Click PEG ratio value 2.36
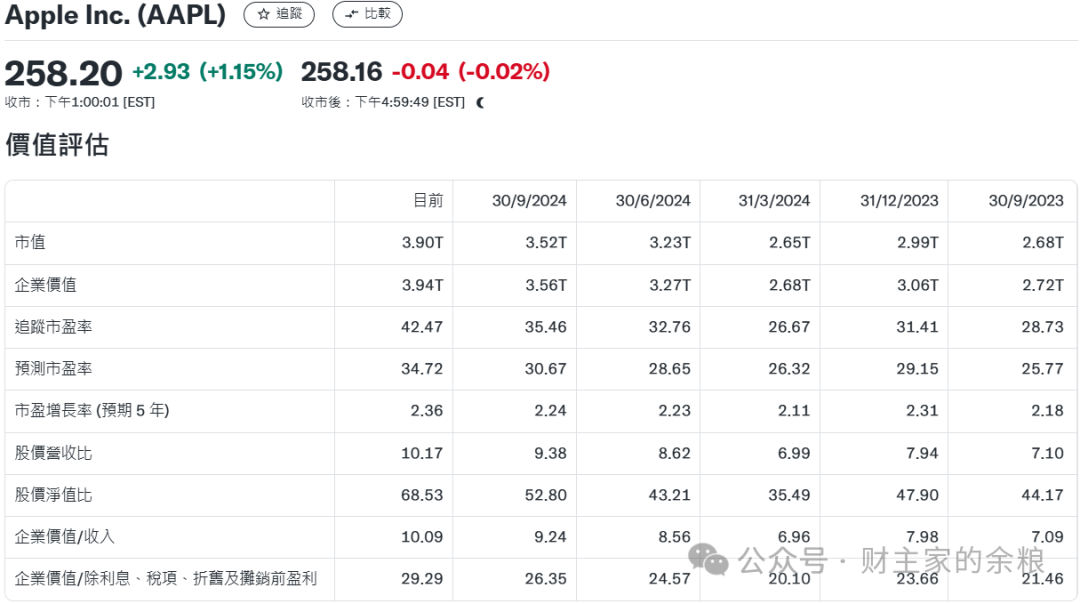The image size is (1080, 604). (x=427, y=410)
